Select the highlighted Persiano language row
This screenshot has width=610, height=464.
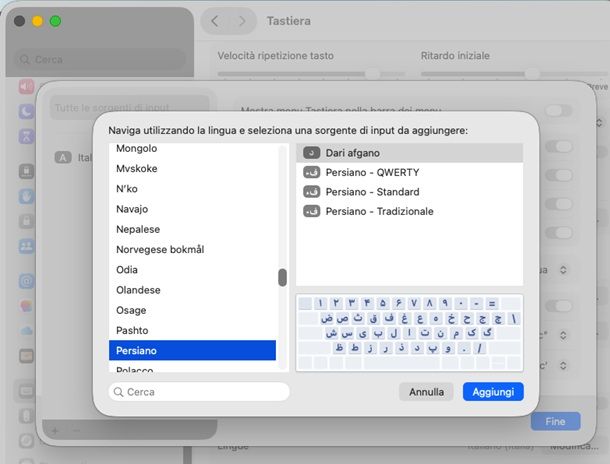click(193, 350)
